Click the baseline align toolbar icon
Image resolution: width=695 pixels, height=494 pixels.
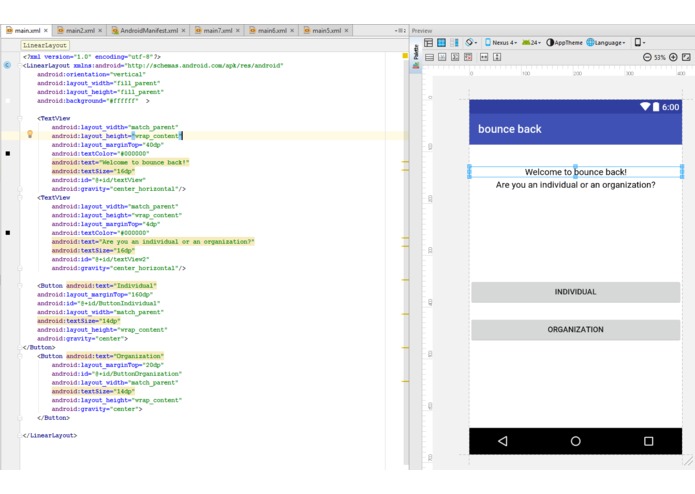tap(442, 57)
